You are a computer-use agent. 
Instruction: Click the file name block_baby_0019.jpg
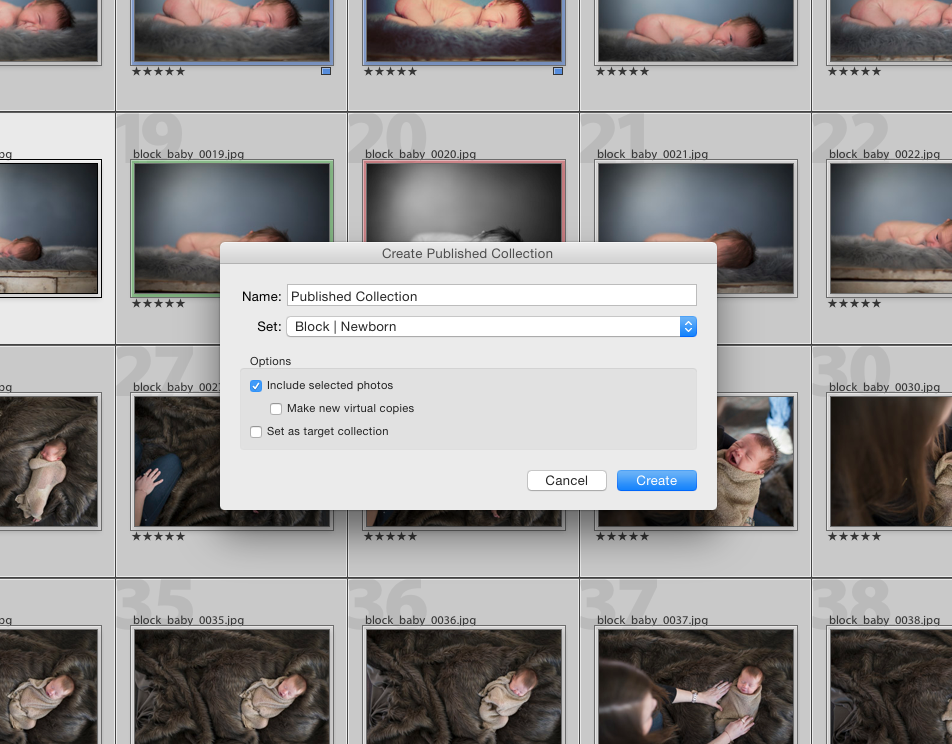(188, 154)
